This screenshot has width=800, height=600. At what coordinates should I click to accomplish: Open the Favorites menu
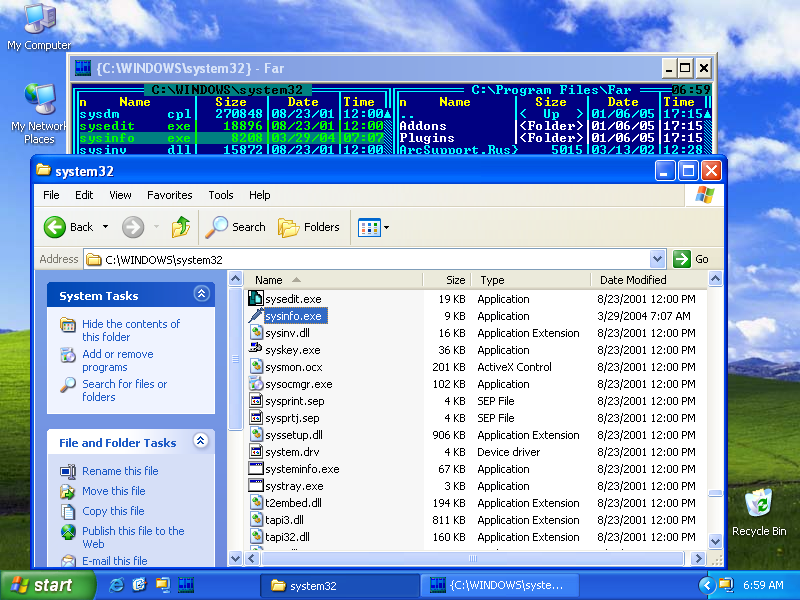point(169,195)
